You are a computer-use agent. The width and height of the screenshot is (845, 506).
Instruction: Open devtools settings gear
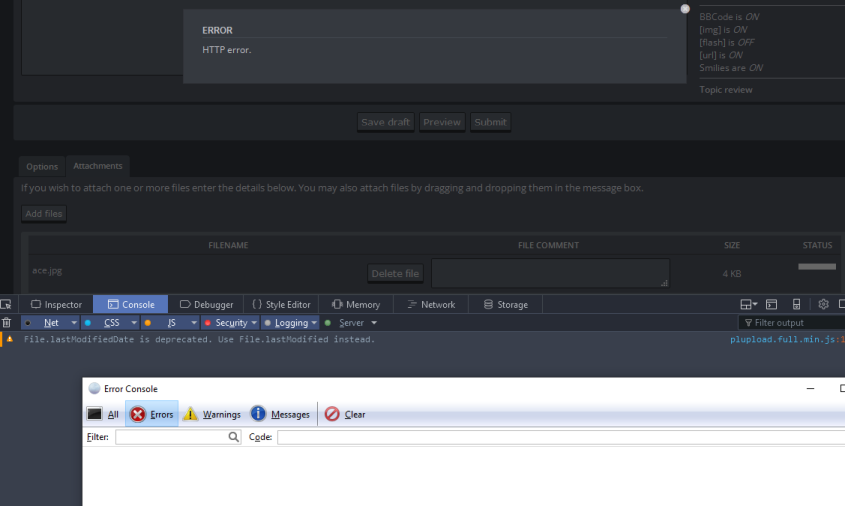(823, 304)
